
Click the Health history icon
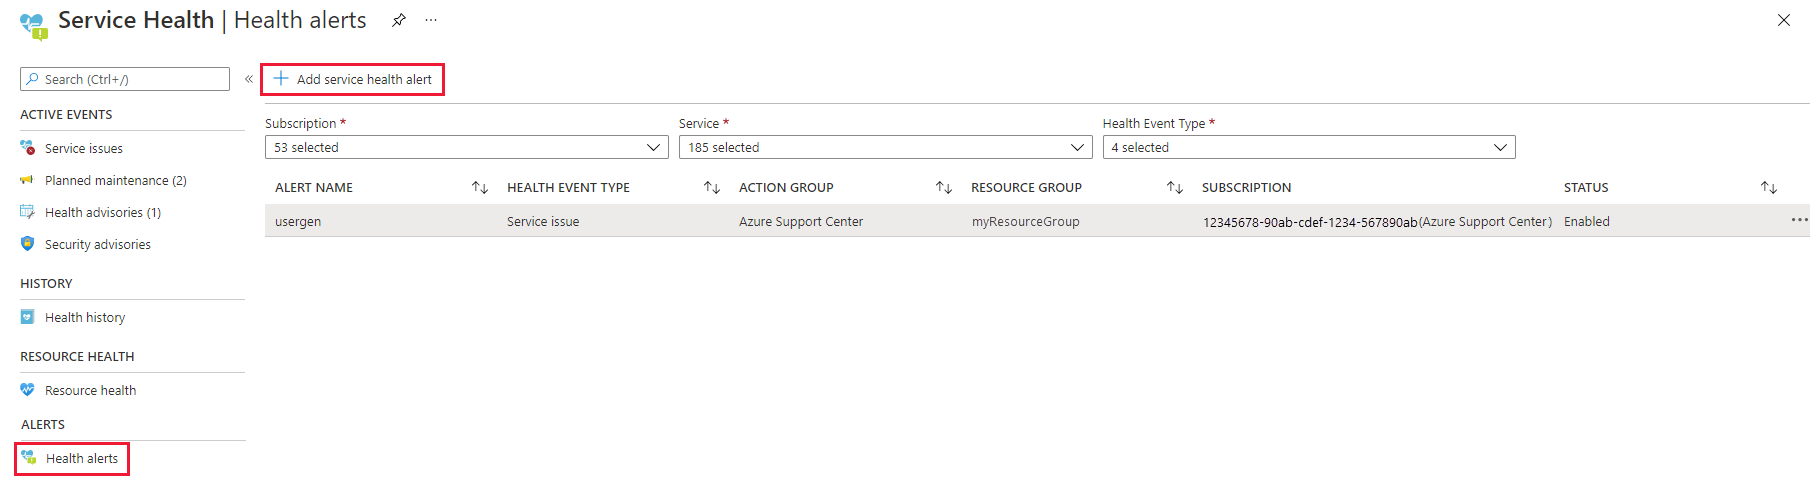pos(28,317)
